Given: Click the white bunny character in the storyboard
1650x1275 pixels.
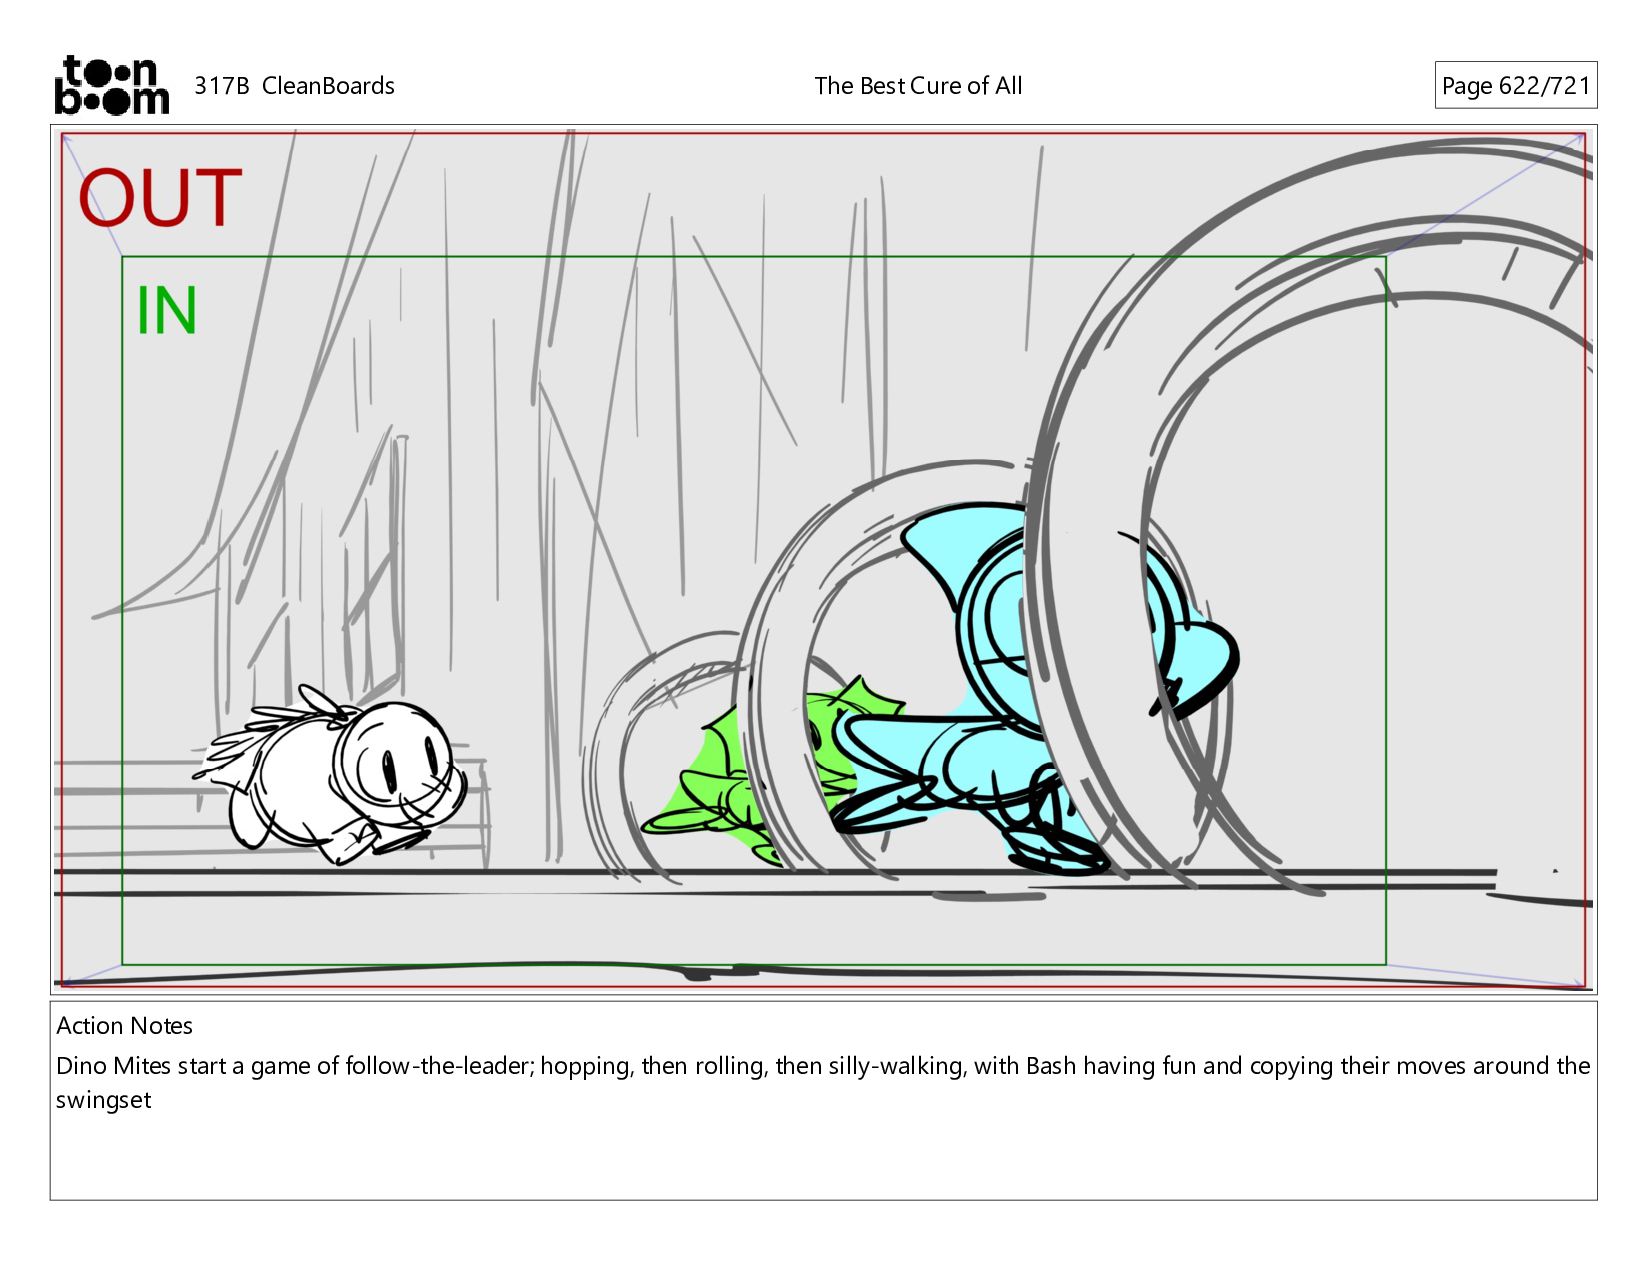Looking at the screenshot, I should 330,776.
